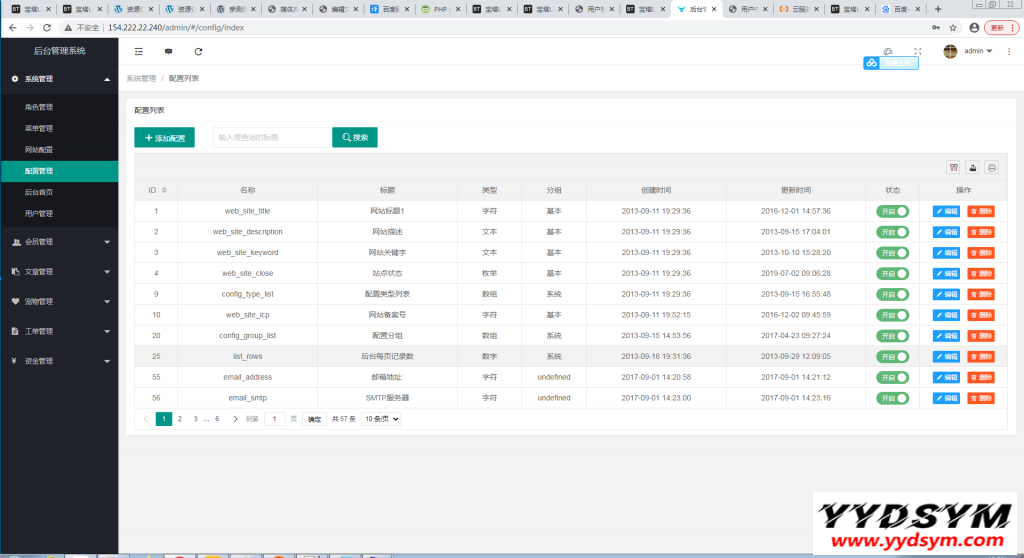Click the export icon above the table
Viewport: 1024px width, 558px height.
[x=972, y=168]
